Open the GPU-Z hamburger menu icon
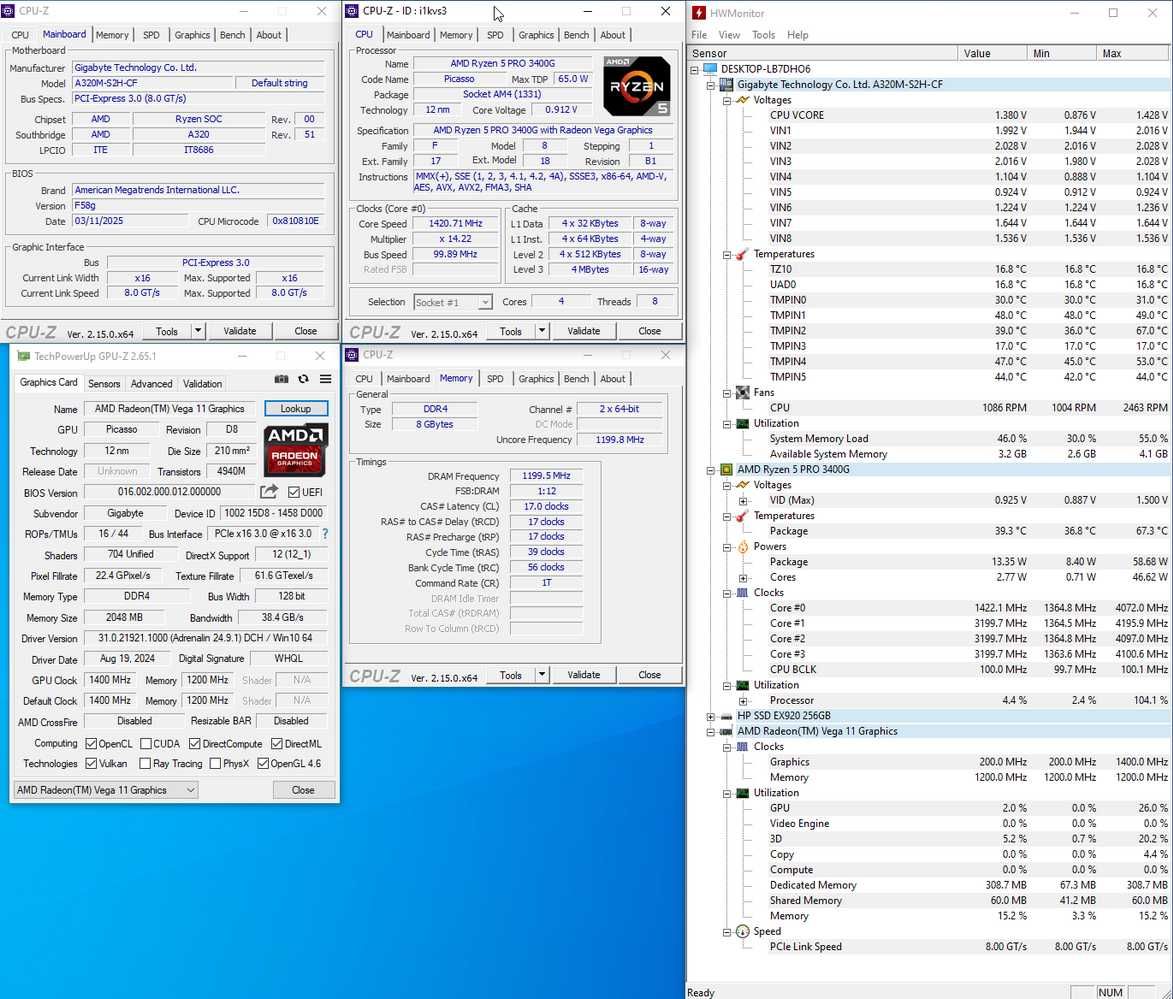This screenshot has width=1173, height=999. (325, 379)
